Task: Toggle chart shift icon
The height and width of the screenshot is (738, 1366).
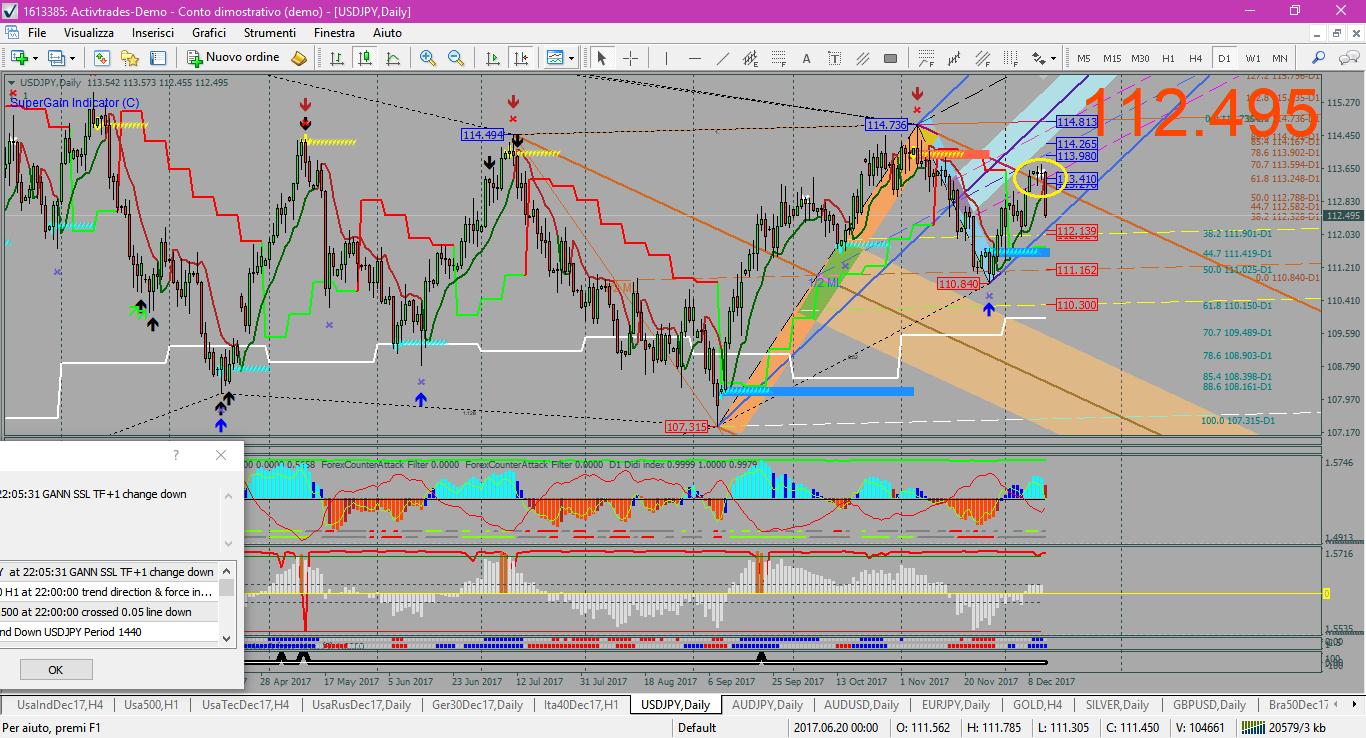Action: 520,58
